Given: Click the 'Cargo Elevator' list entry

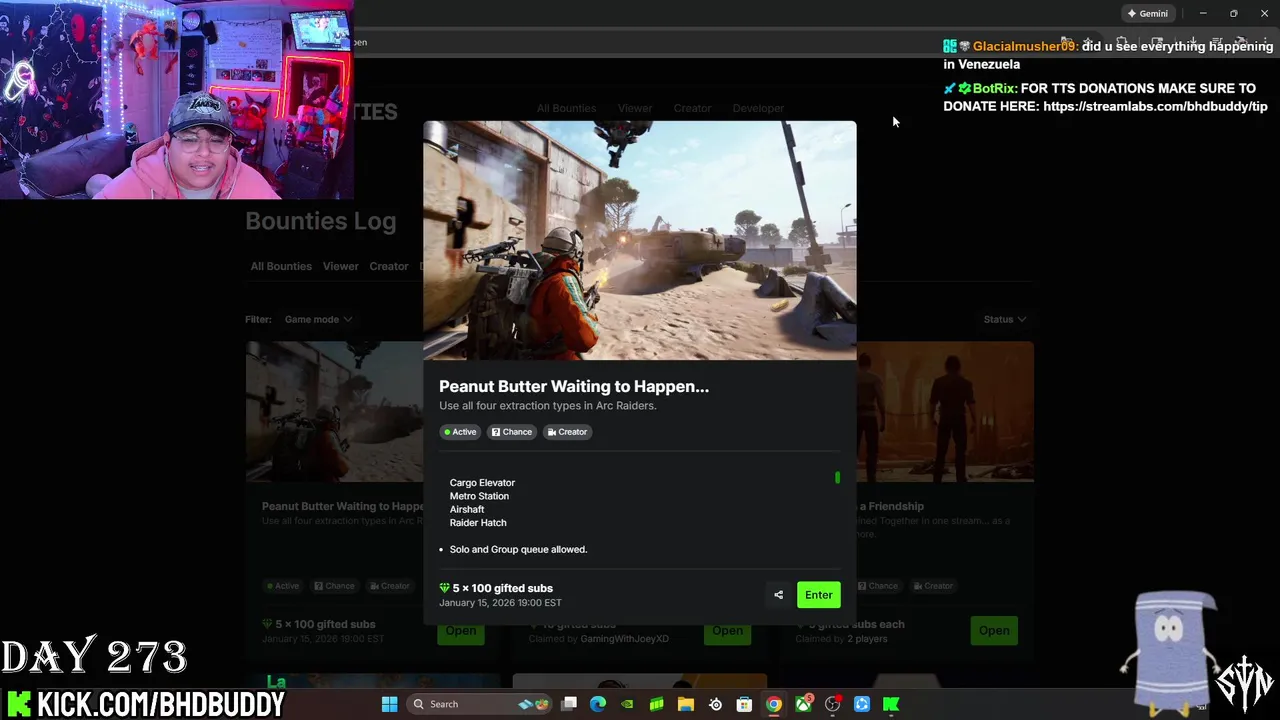Looking at the screenshot, I should (482, 483).
